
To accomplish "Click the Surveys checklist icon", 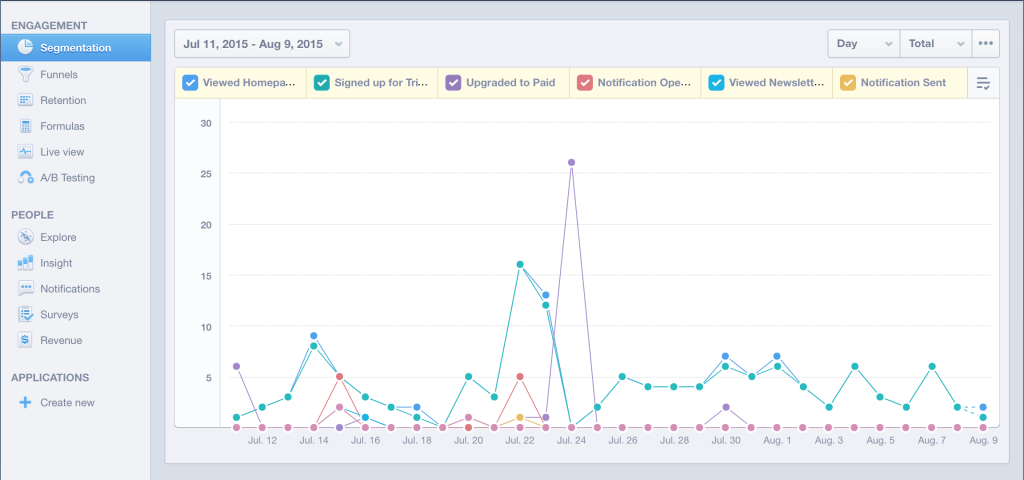I will coord(25,314).
